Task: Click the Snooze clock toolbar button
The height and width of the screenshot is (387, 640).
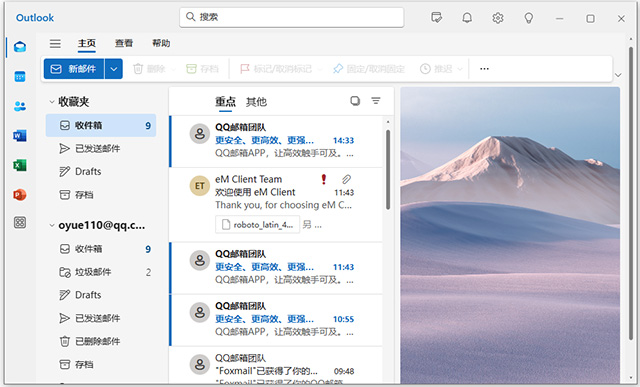Action: pos(436,69)
